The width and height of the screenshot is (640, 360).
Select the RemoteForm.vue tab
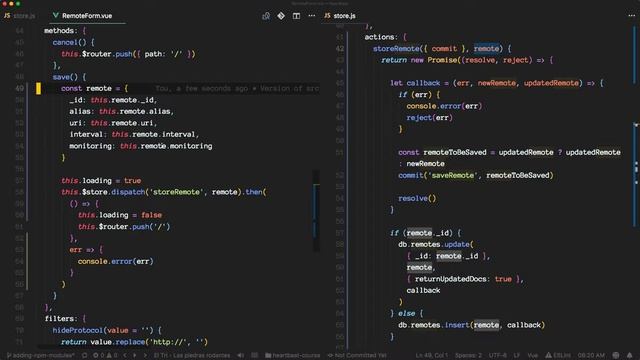pyautogui.click(x=82, y=16)
